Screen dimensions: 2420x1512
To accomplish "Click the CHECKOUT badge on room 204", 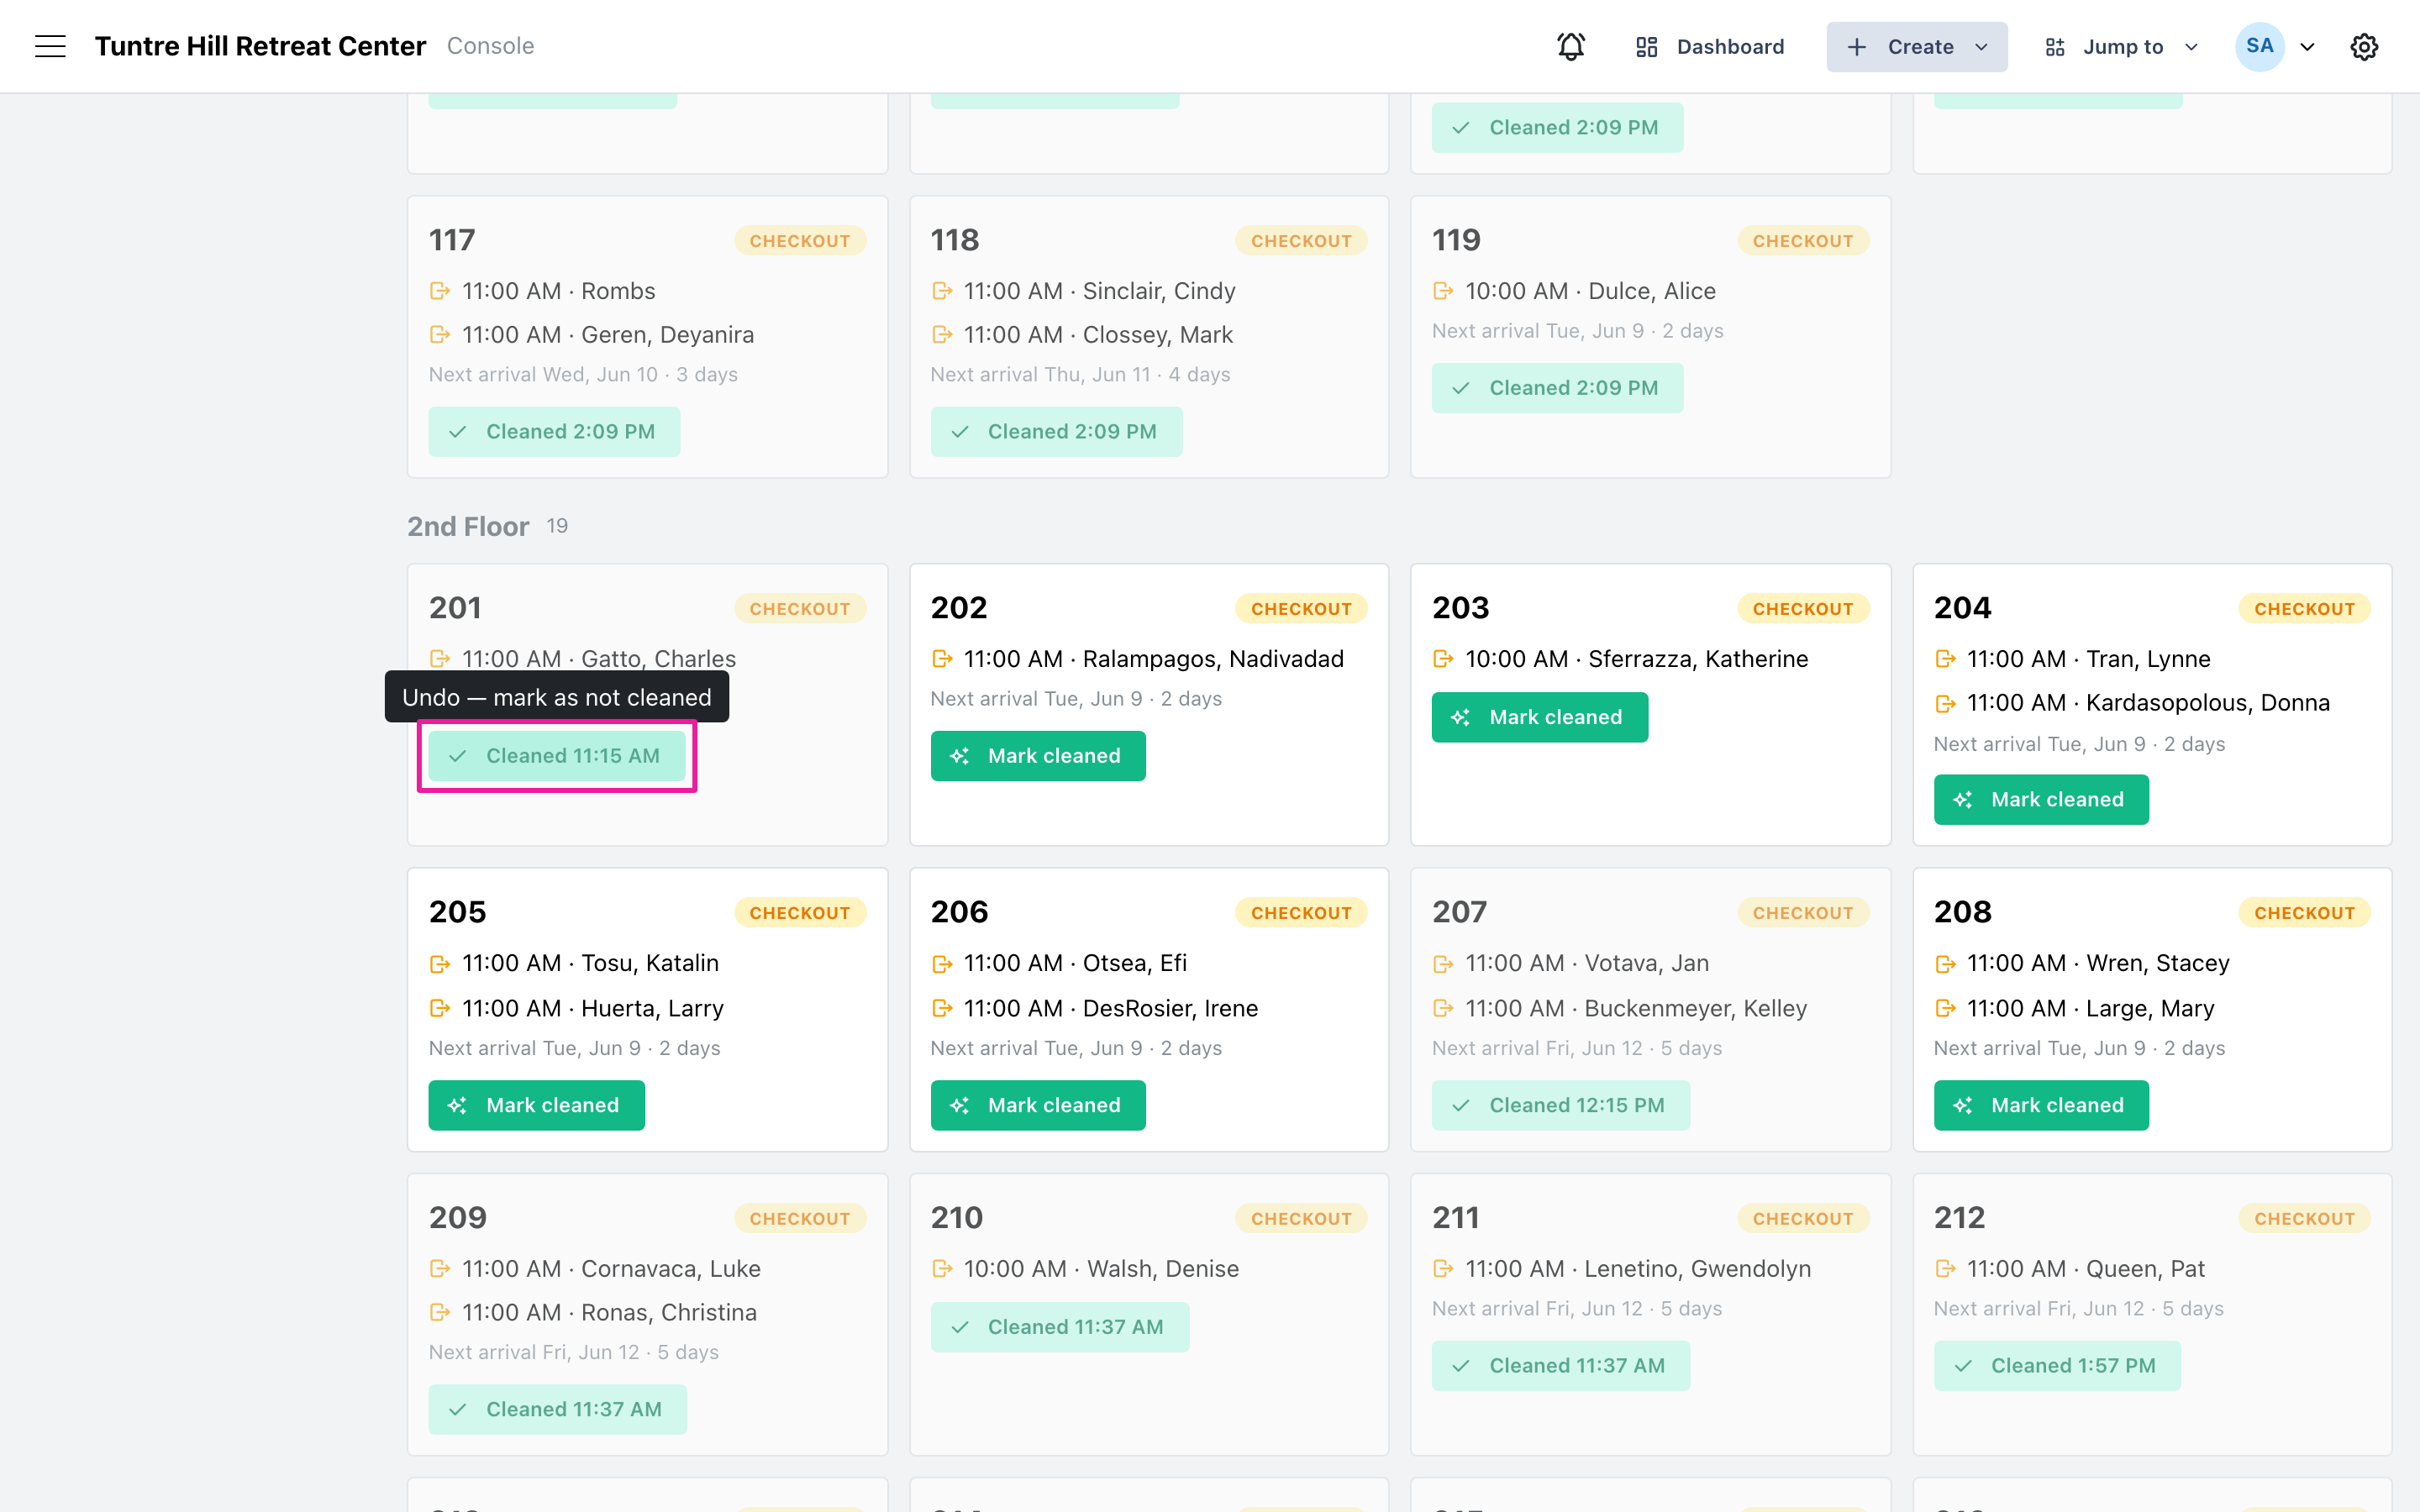I will tap(2304, 608).
